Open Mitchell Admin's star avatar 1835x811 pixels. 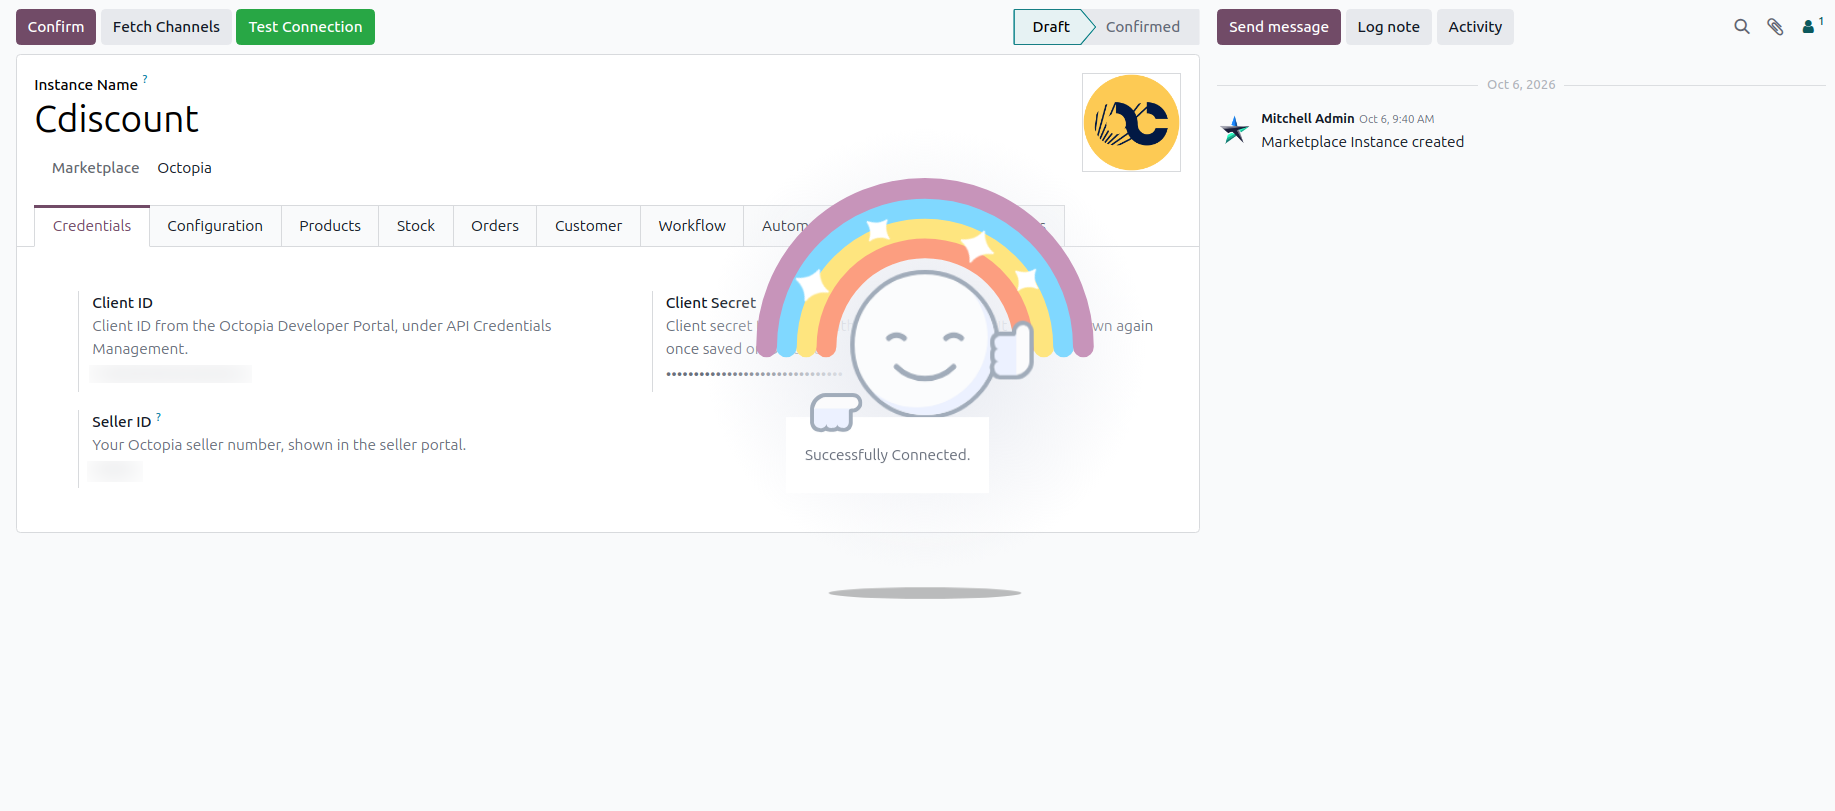1235,129
